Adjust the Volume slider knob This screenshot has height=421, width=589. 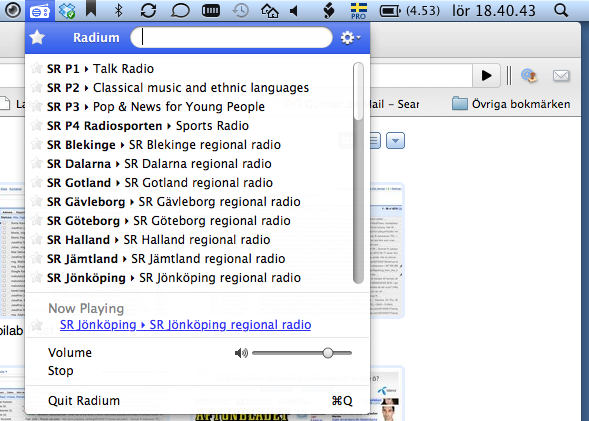(328, 353)
